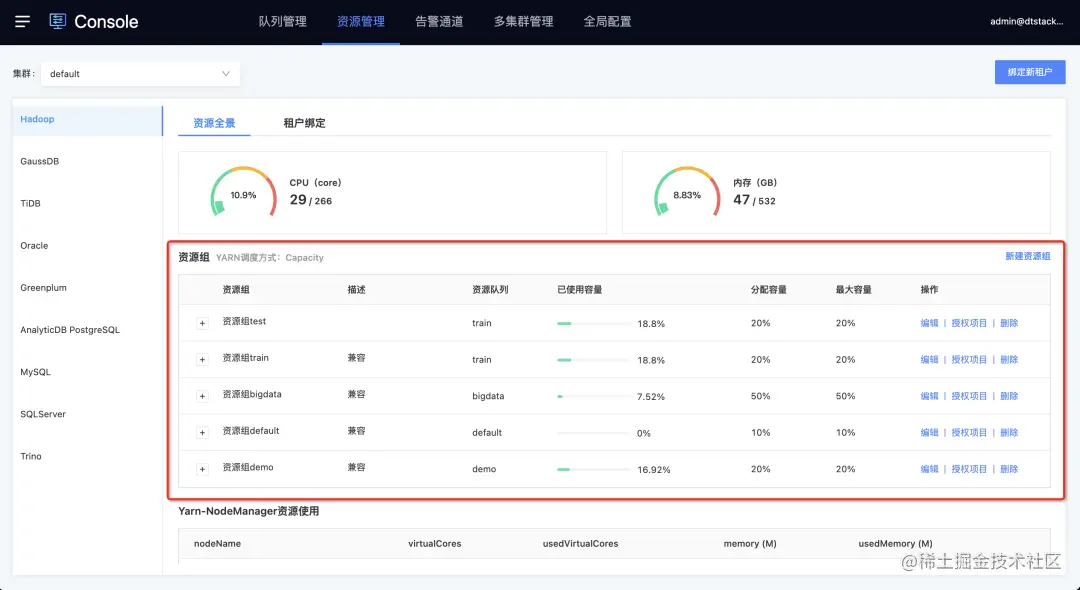Go to 告警通道 in navigation
Screen dimensions: 1080x590
pos(439,21)
